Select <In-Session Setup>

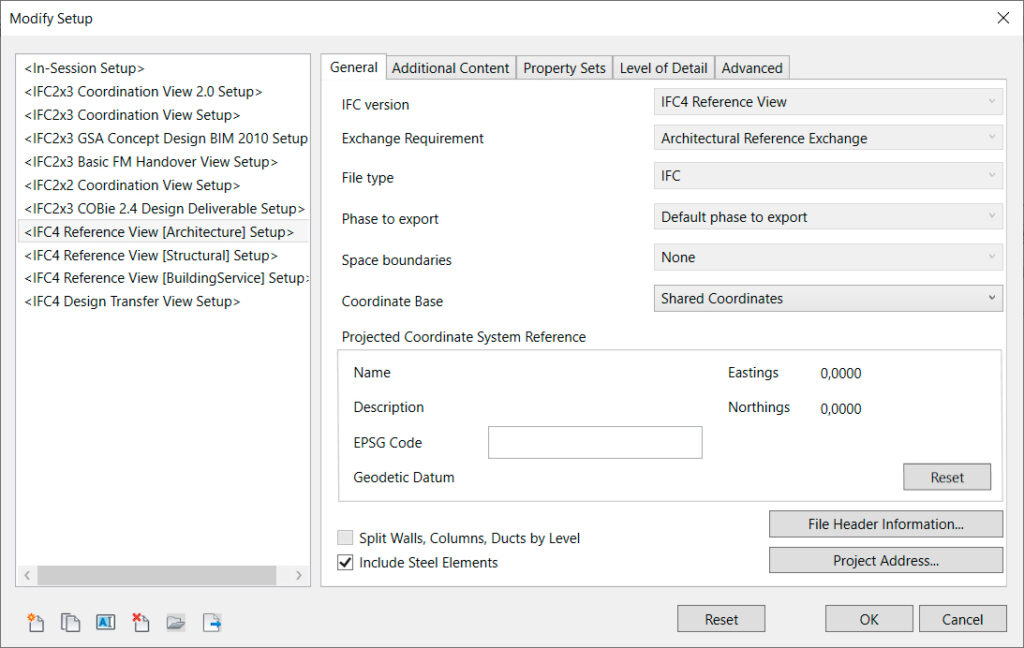pyautogui.click(x=163, y=68)
